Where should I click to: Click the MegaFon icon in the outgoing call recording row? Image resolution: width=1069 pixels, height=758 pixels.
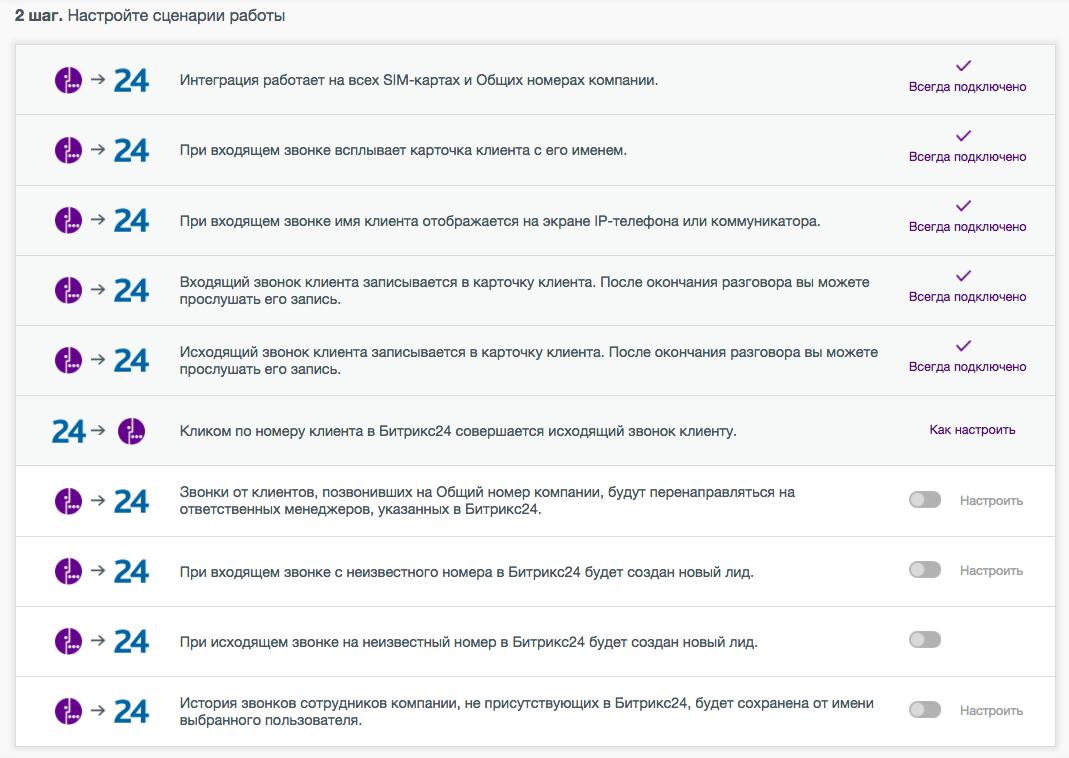pyautogui.click(x=68, y=360)
